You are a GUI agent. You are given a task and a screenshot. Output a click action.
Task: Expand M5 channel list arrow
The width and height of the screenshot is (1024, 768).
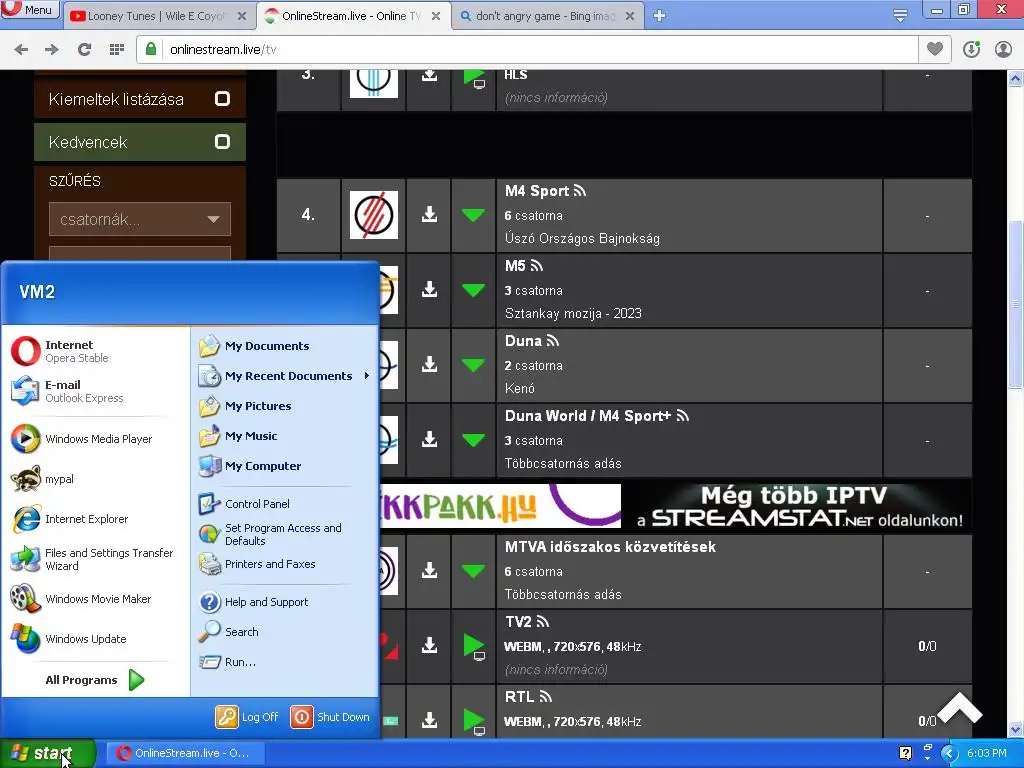pos(473,290)
